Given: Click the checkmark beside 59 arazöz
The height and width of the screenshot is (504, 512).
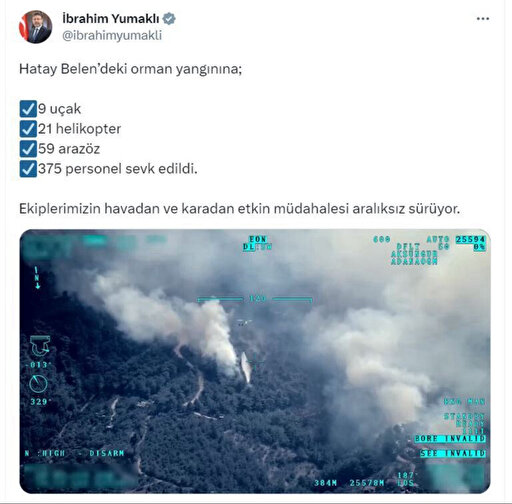Looking at the screenshot, I should pos(28,149).
